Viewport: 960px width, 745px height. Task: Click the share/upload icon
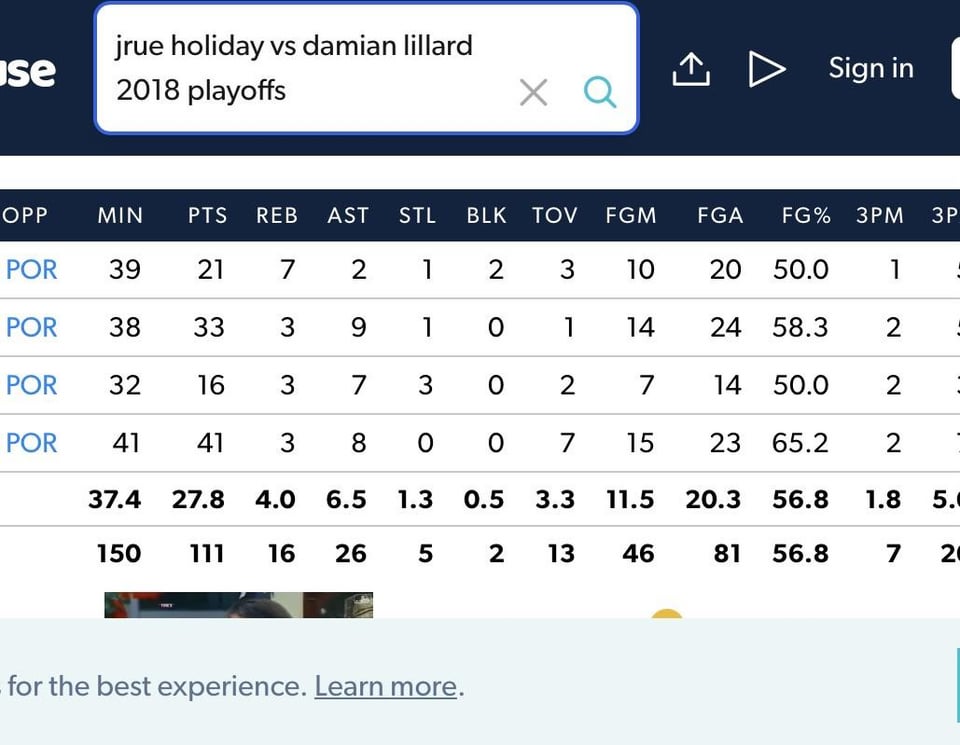[690, 69]
